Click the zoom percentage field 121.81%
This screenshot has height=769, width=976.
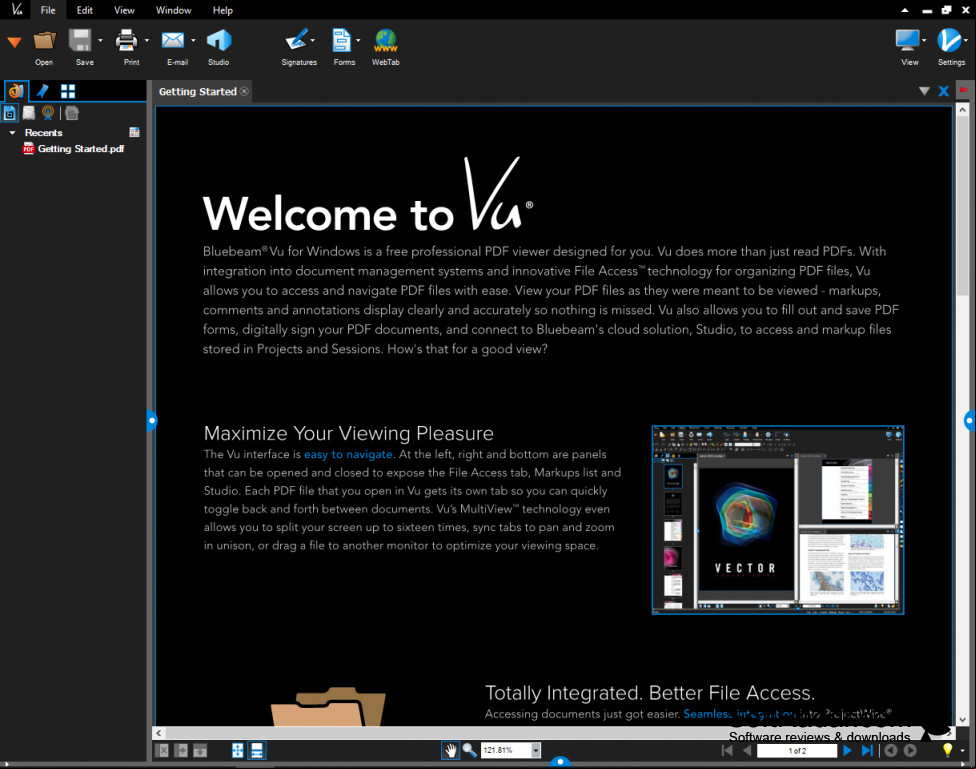point(507,750)
